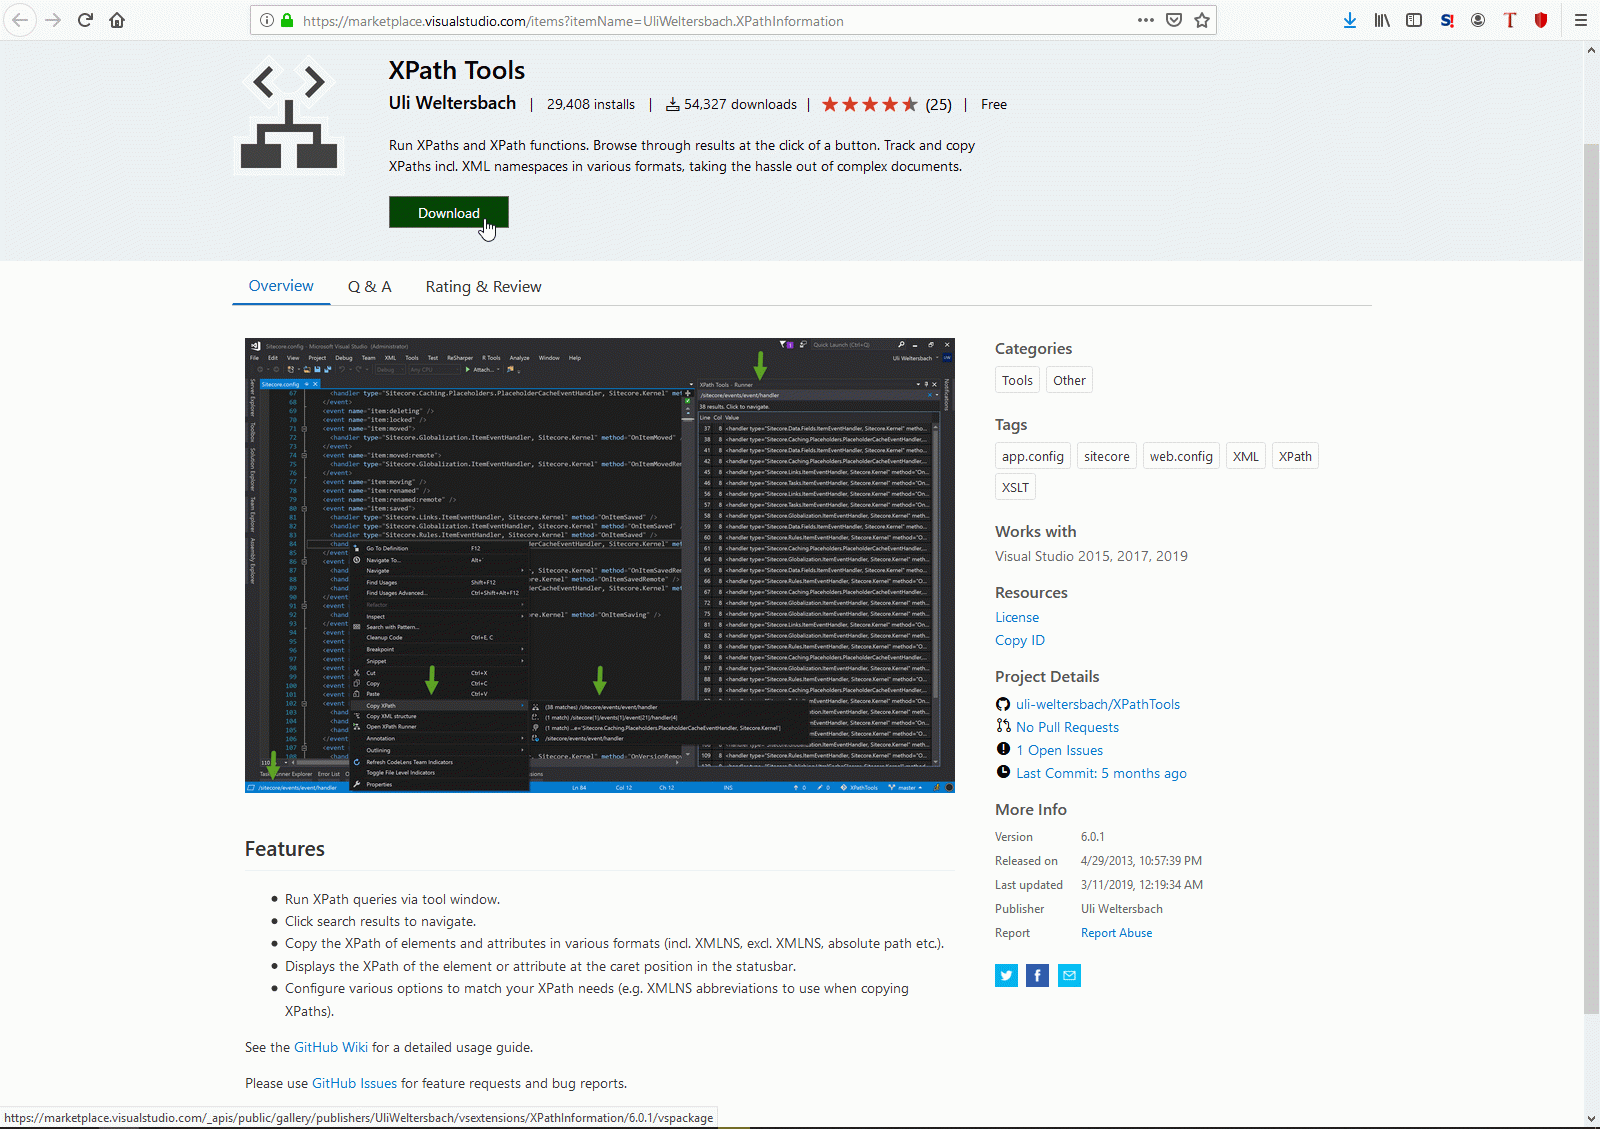
Task: Click the XPath tag
Action: [x=1295, y=456]
